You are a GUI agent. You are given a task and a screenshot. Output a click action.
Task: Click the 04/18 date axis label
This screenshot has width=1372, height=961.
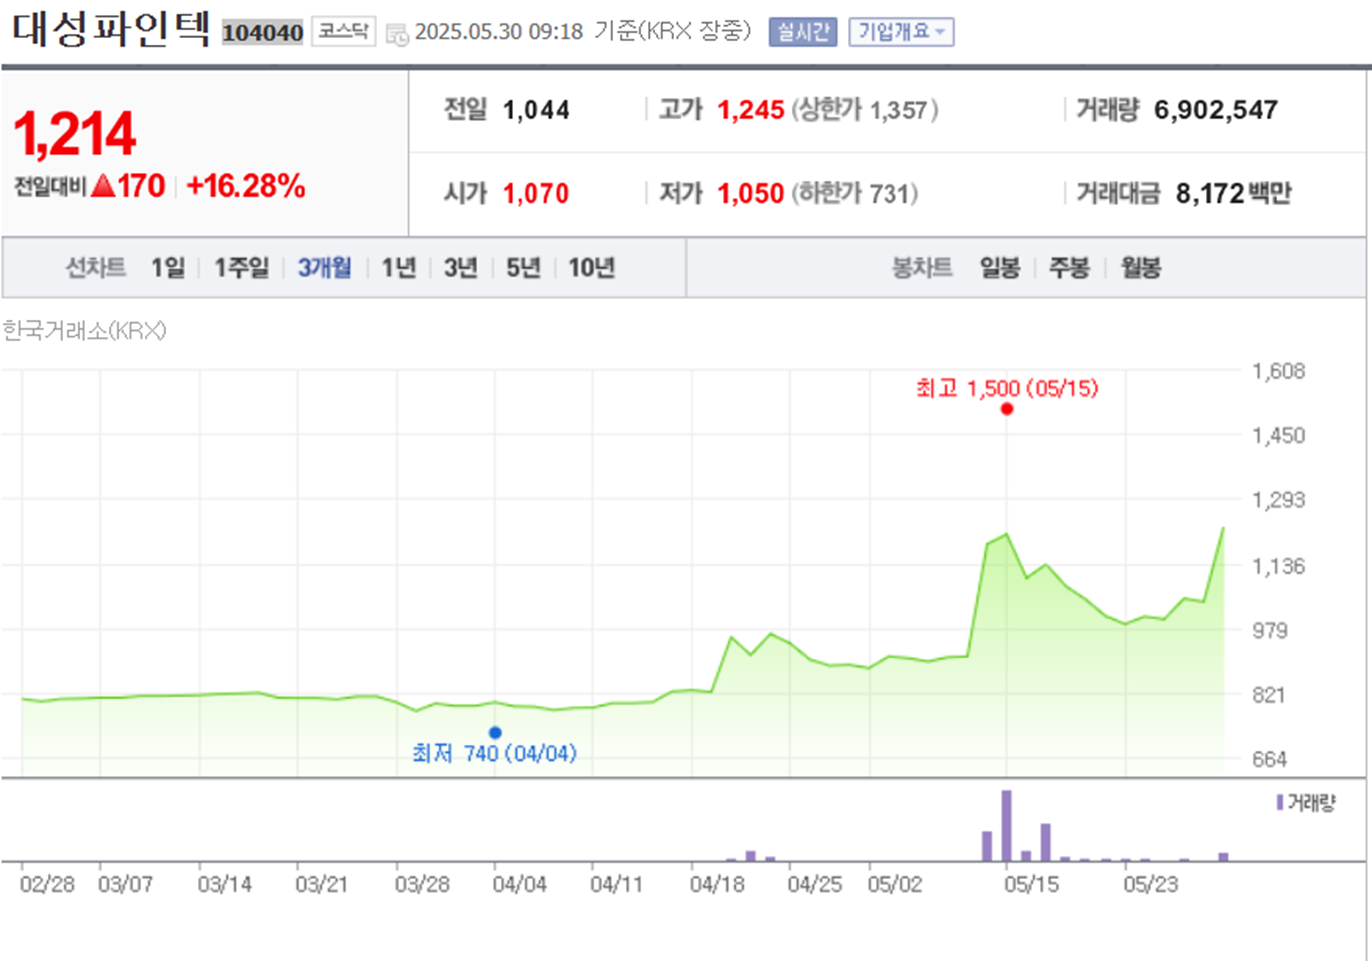[717, 885]
